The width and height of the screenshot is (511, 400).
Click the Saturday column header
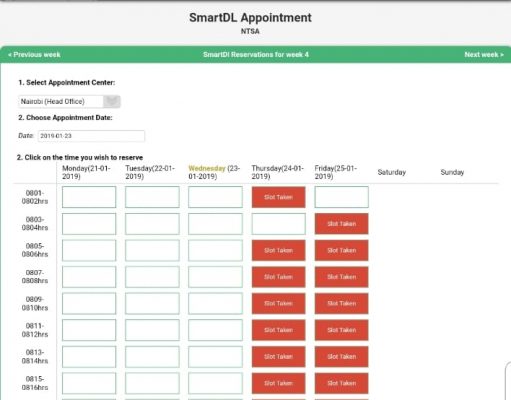[x=392, y=172]
